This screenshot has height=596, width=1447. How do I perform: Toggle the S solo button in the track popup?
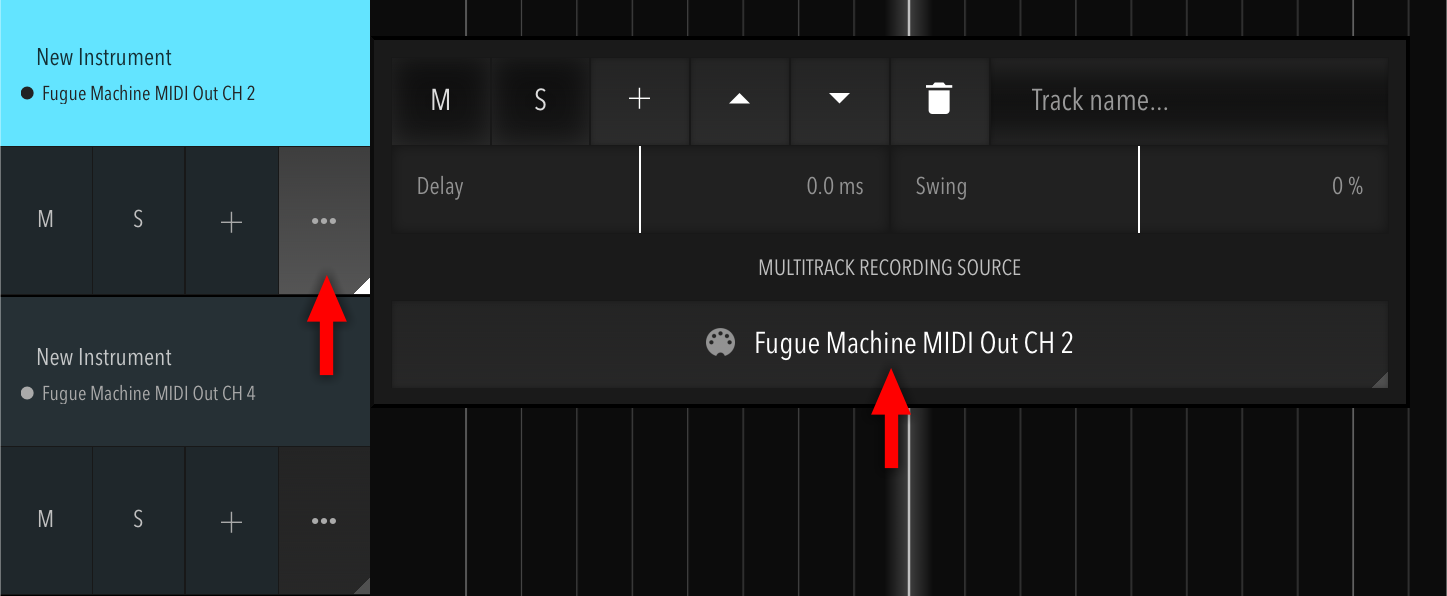(540, 100)
